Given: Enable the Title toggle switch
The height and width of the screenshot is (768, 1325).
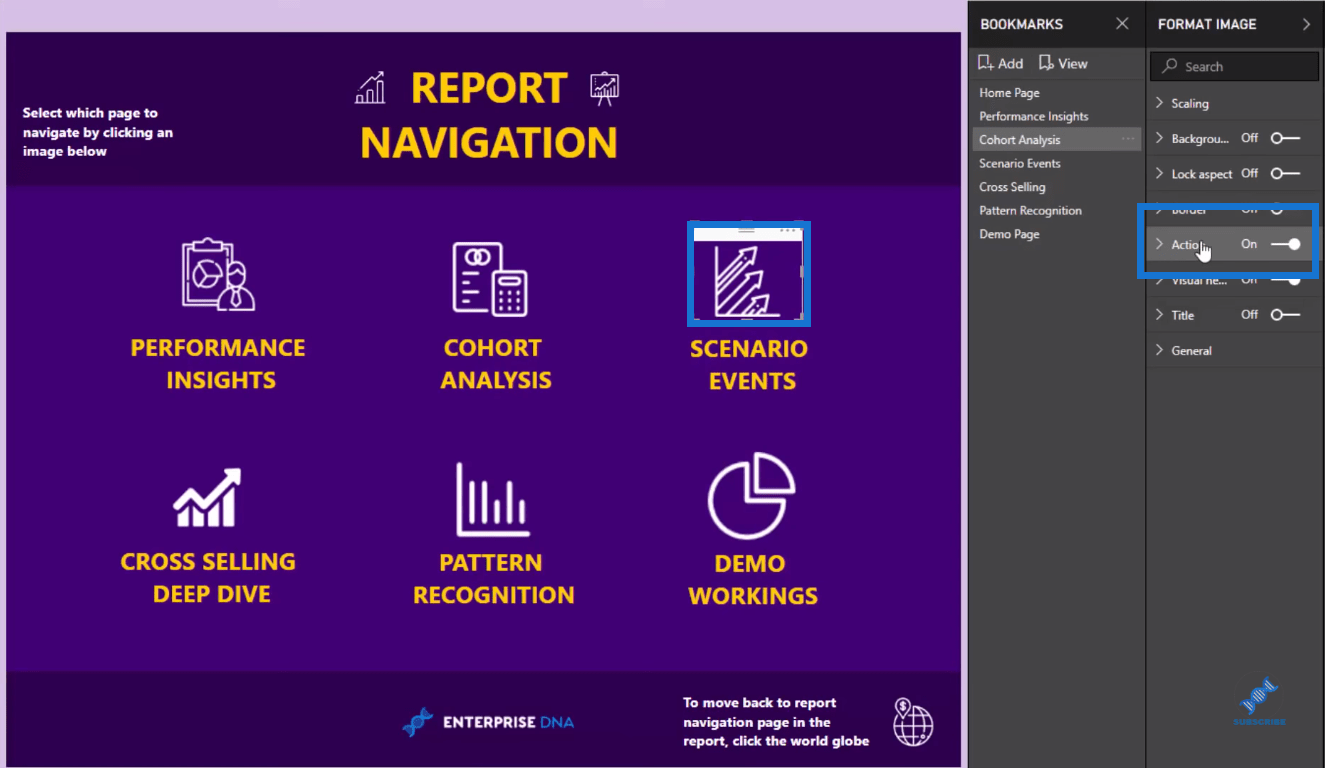Looking at the screenshot, I should [x=1285, y=315].
